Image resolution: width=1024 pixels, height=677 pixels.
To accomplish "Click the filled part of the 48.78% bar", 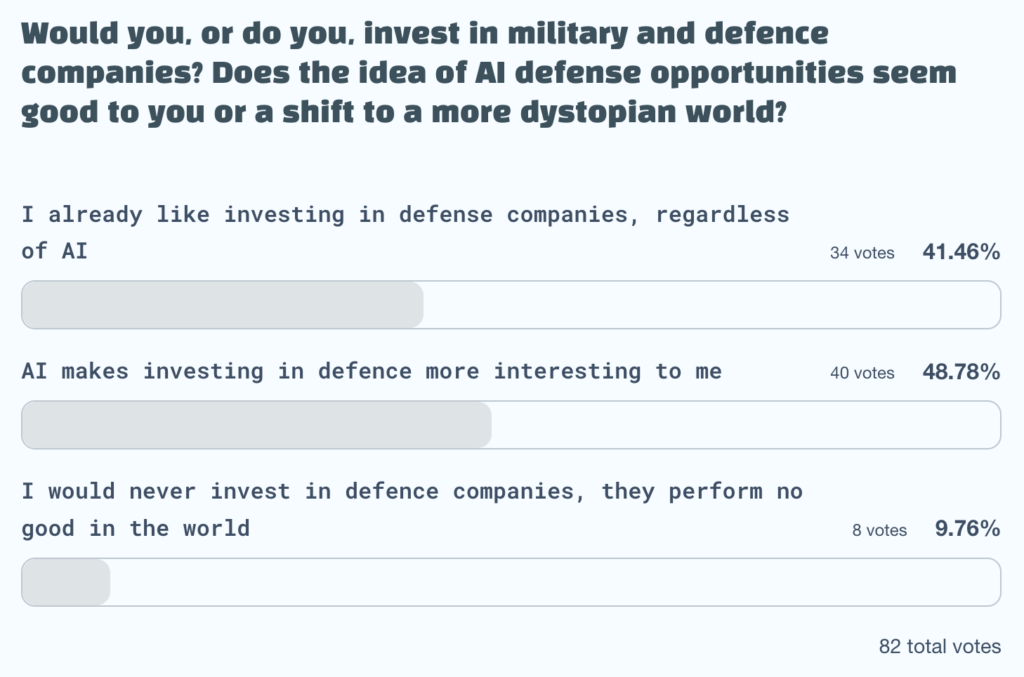I will 256,425.
